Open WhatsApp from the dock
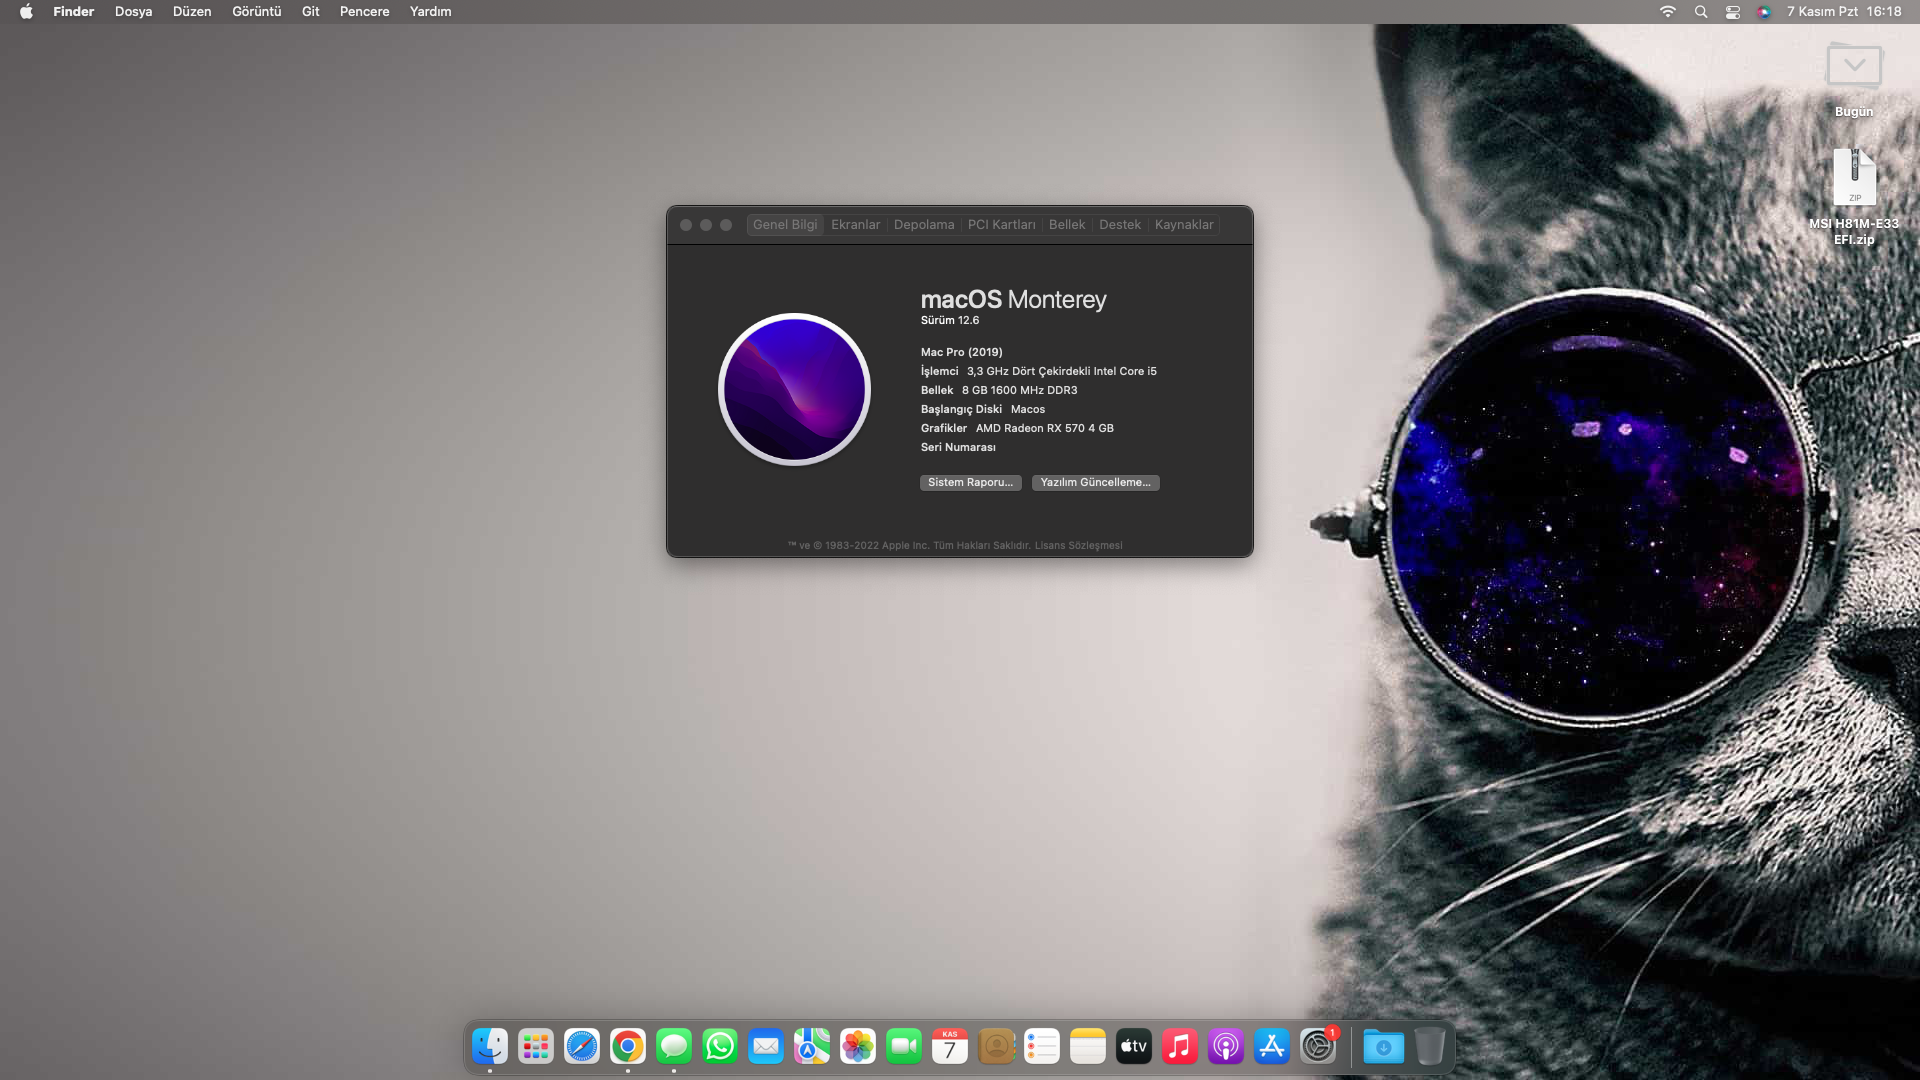Viewport: 1920px width, 1080px height. tap(720, 1046)
